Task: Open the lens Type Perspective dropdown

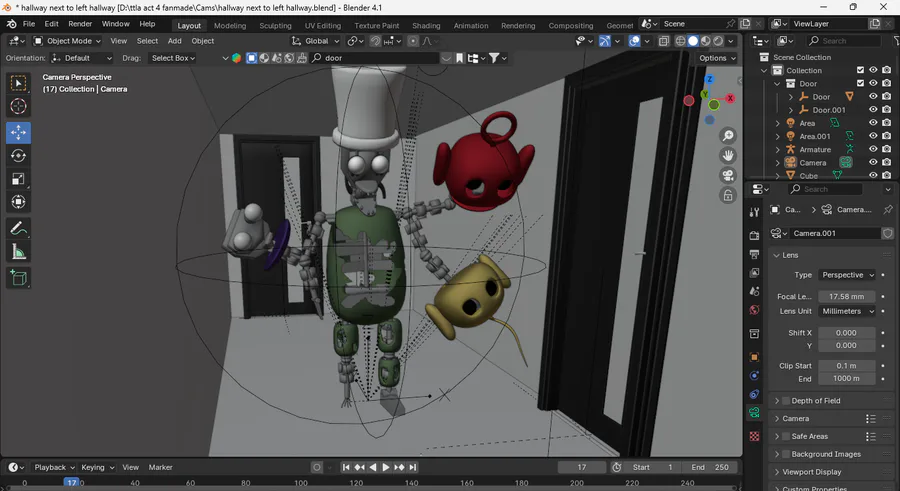Action: [847, 275]
